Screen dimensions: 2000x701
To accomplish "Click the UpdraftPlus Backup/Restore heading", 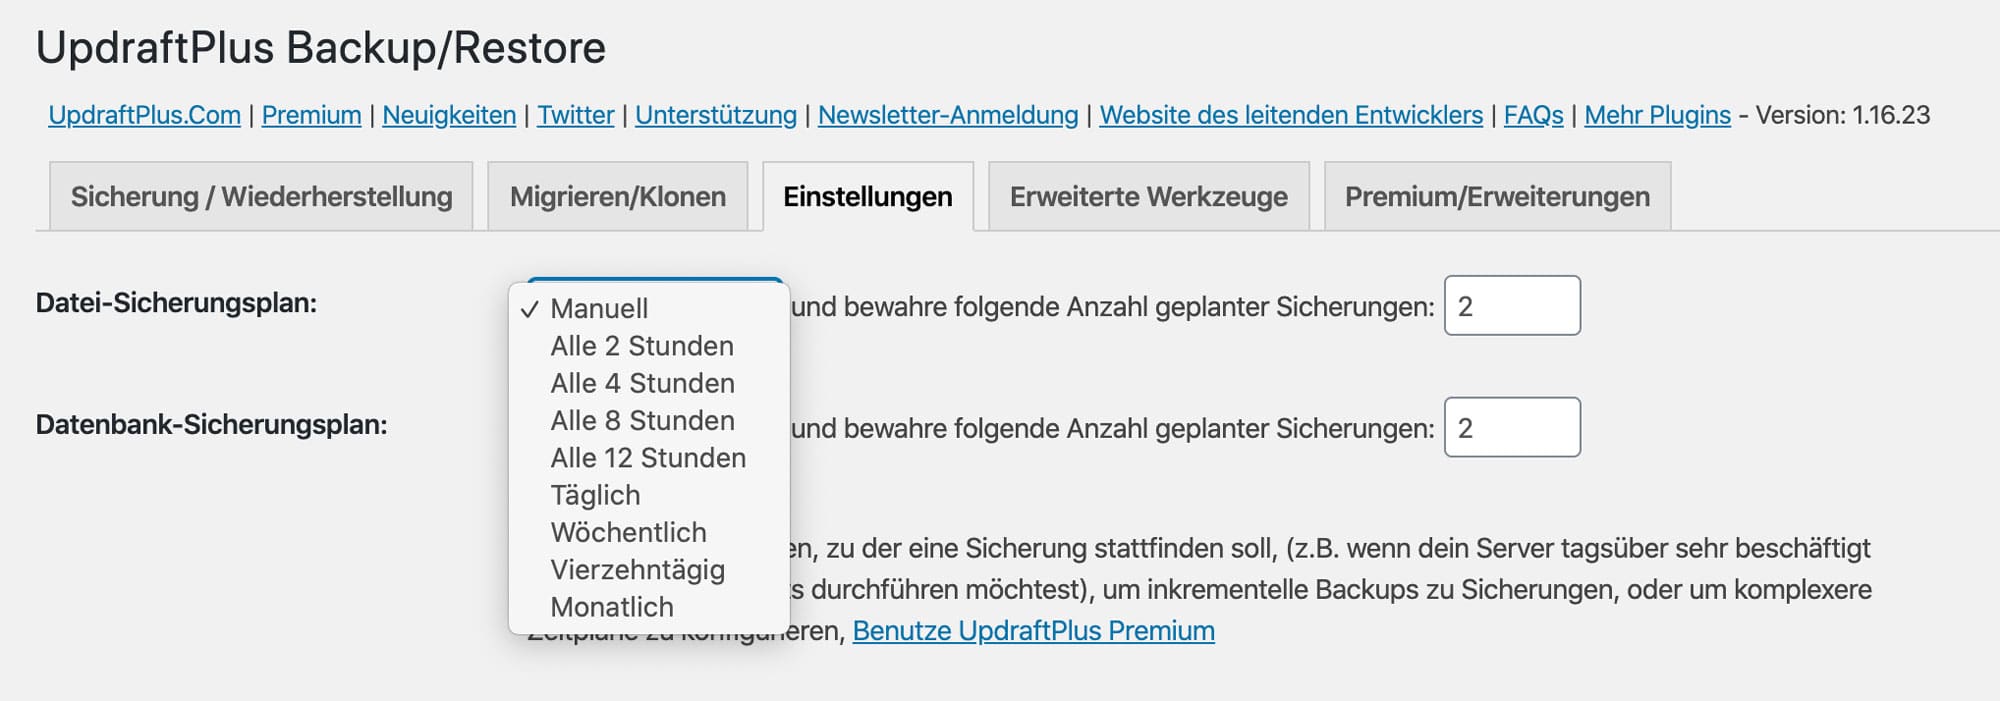I will (x=321, y=48).
